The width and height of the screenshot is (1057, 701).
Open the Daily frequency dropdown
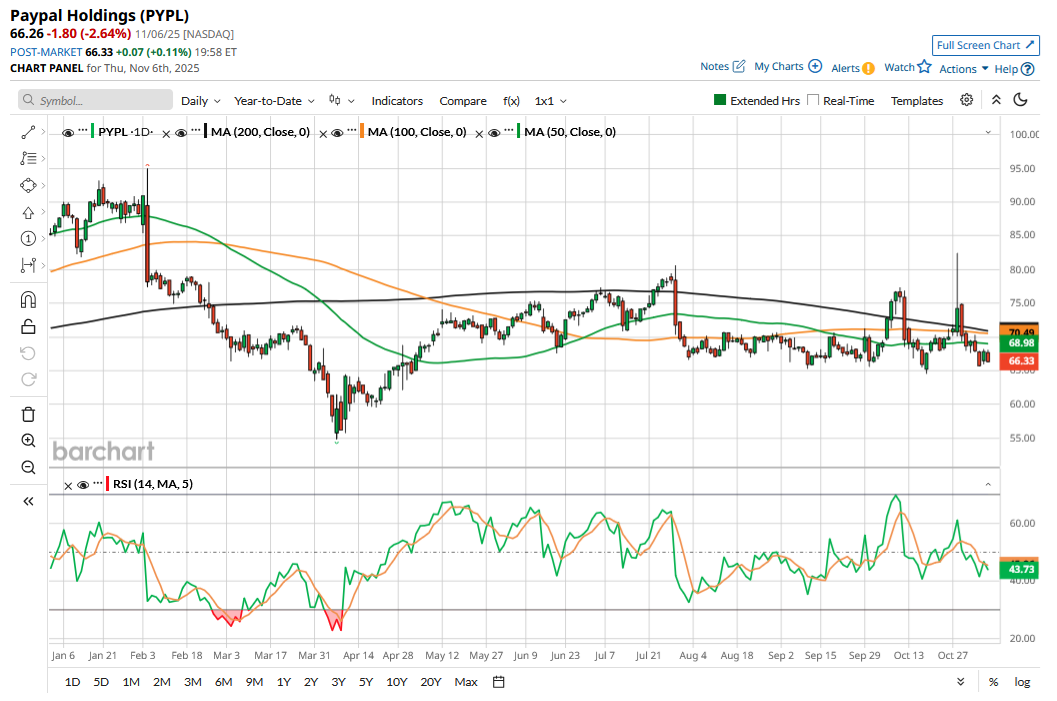point(200,101)
